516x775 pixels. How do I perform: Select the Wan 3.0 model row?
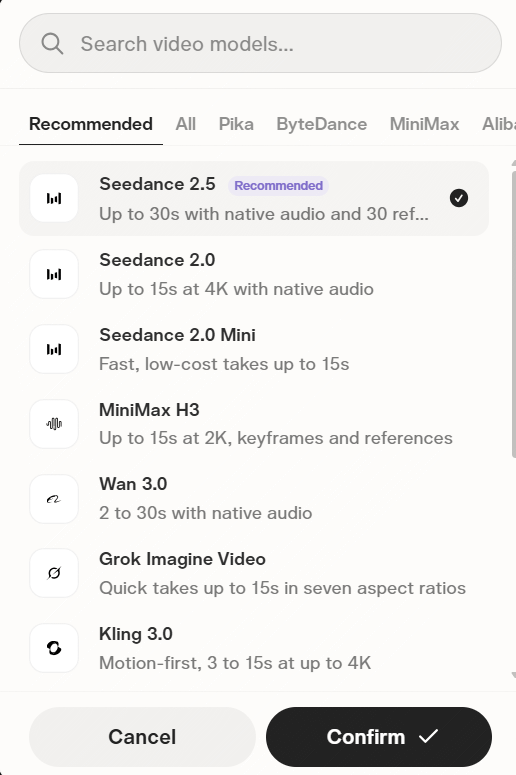point(254,499)
